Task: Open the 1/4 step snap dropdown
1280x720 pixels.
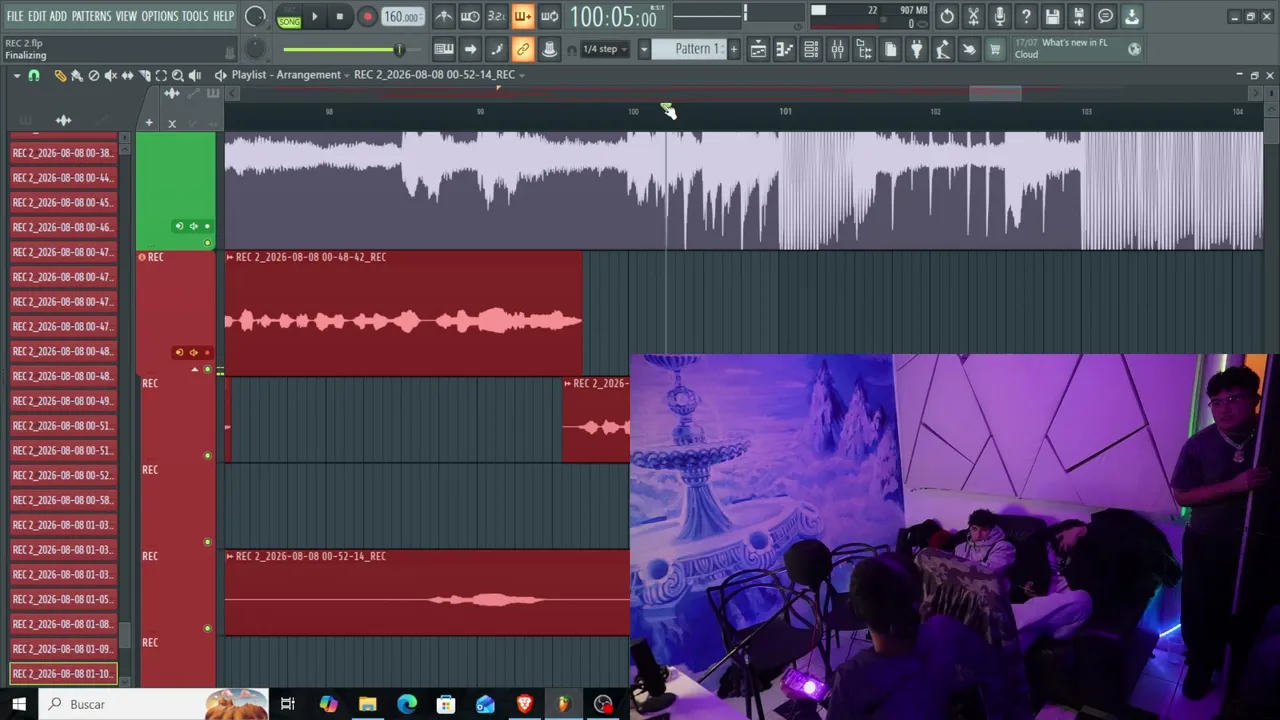Action: [x=606, y=49]
